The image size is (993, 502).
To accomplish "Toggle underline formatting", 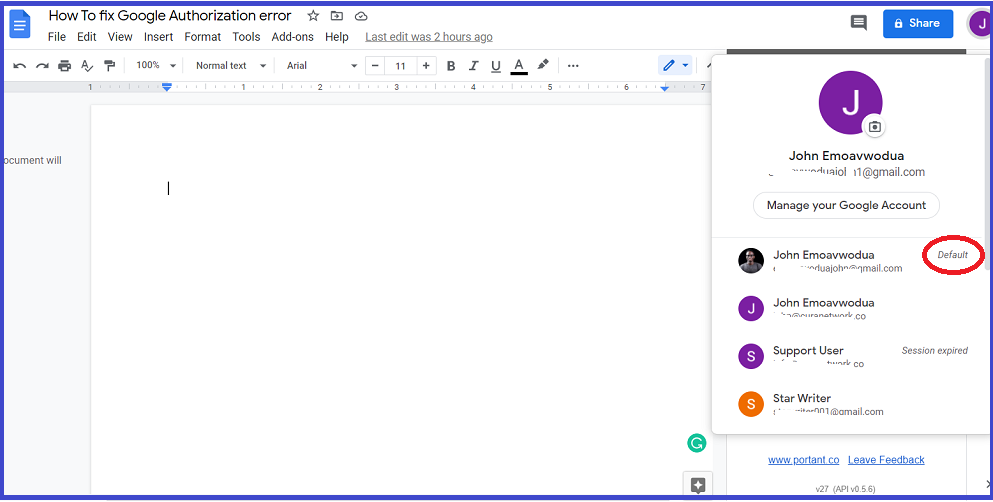I will (x=496, y=65).
